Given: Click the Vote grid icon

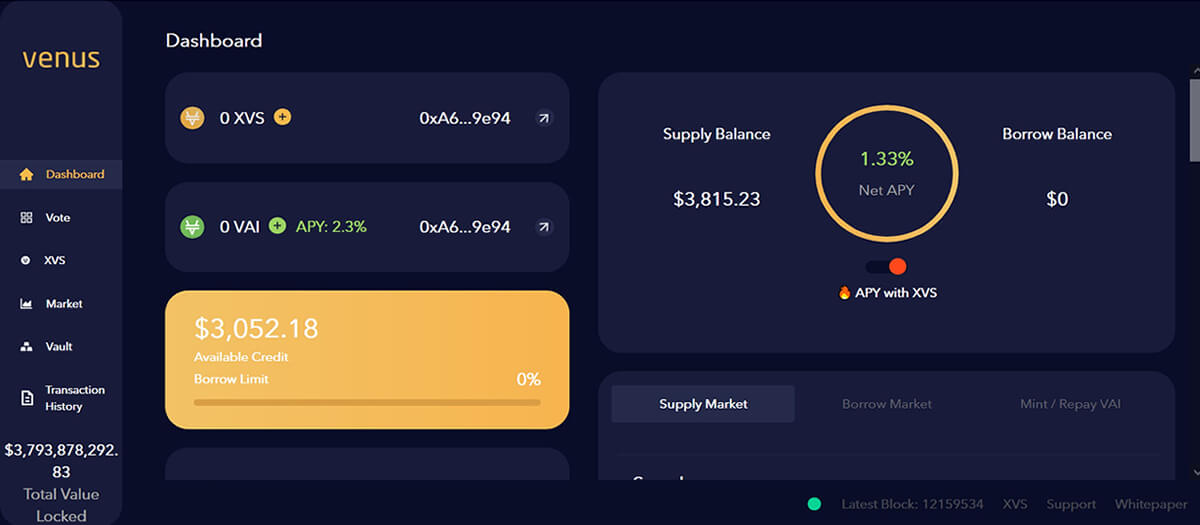Looking at the screenshot, I should tap(27, 217).
